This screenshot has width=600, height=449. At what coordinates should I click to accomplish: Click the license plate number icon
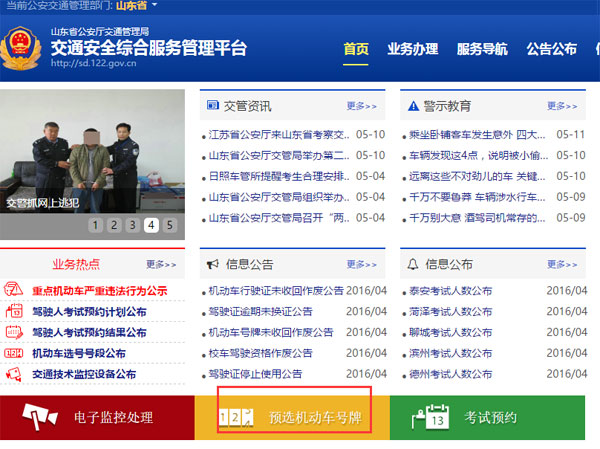[236, 417]
